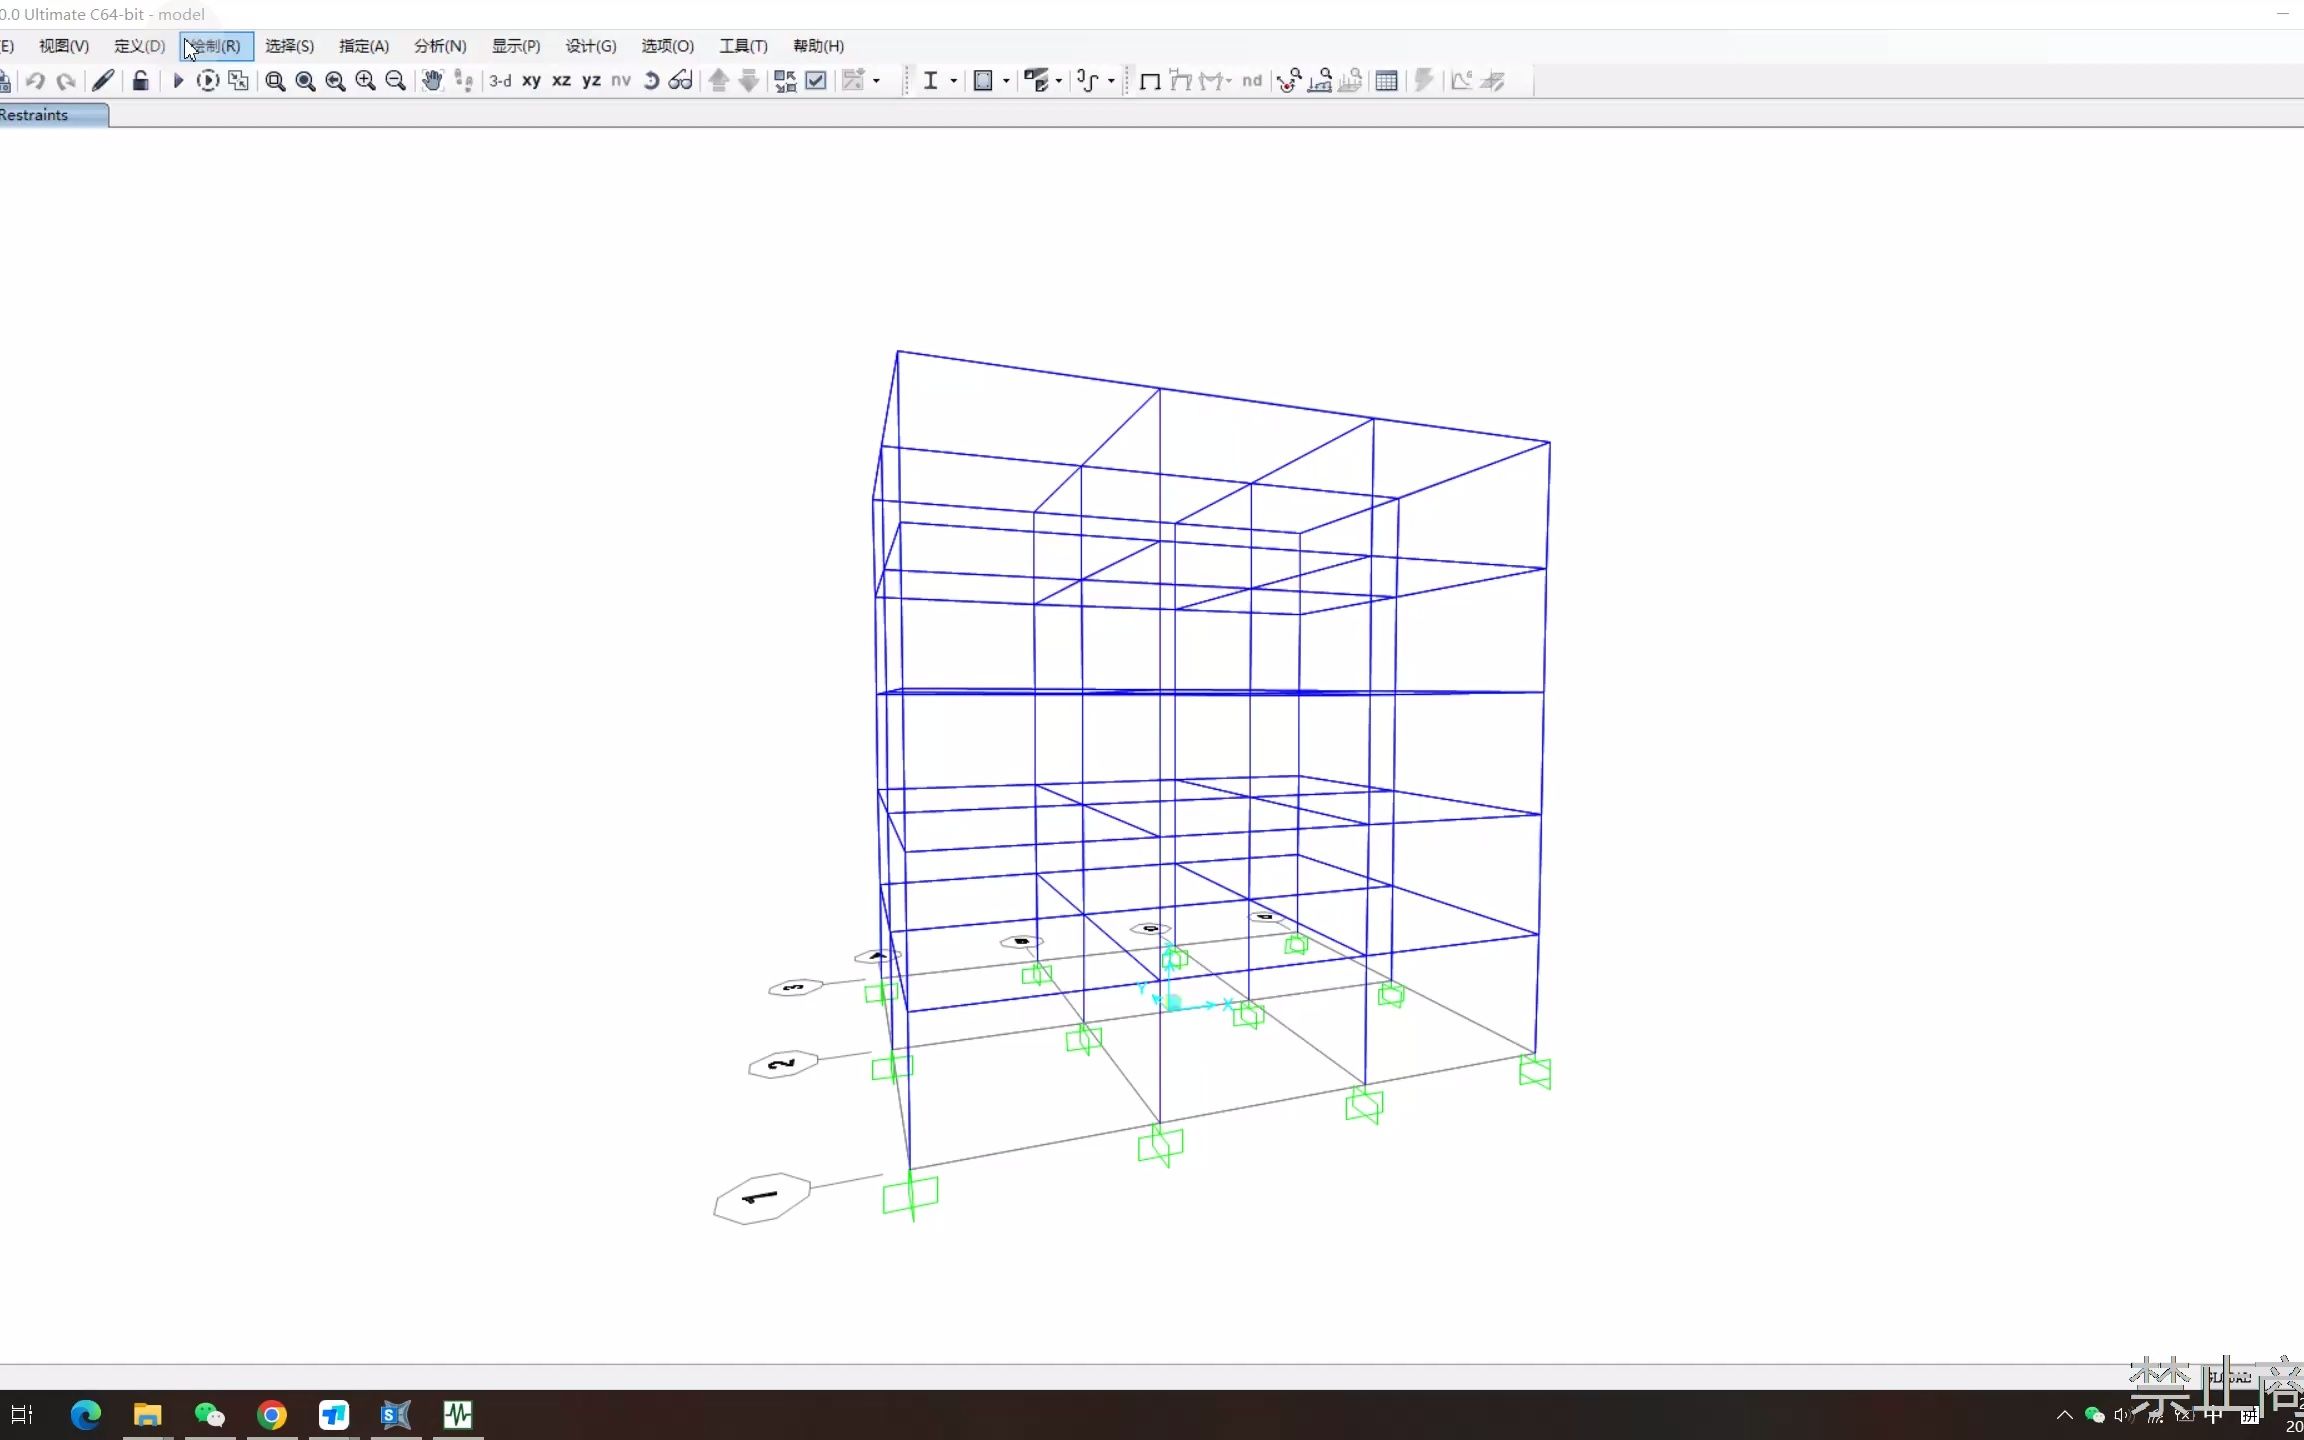Open the 定义(D) menu
2304x1440 pixels.
pos(139,46)
